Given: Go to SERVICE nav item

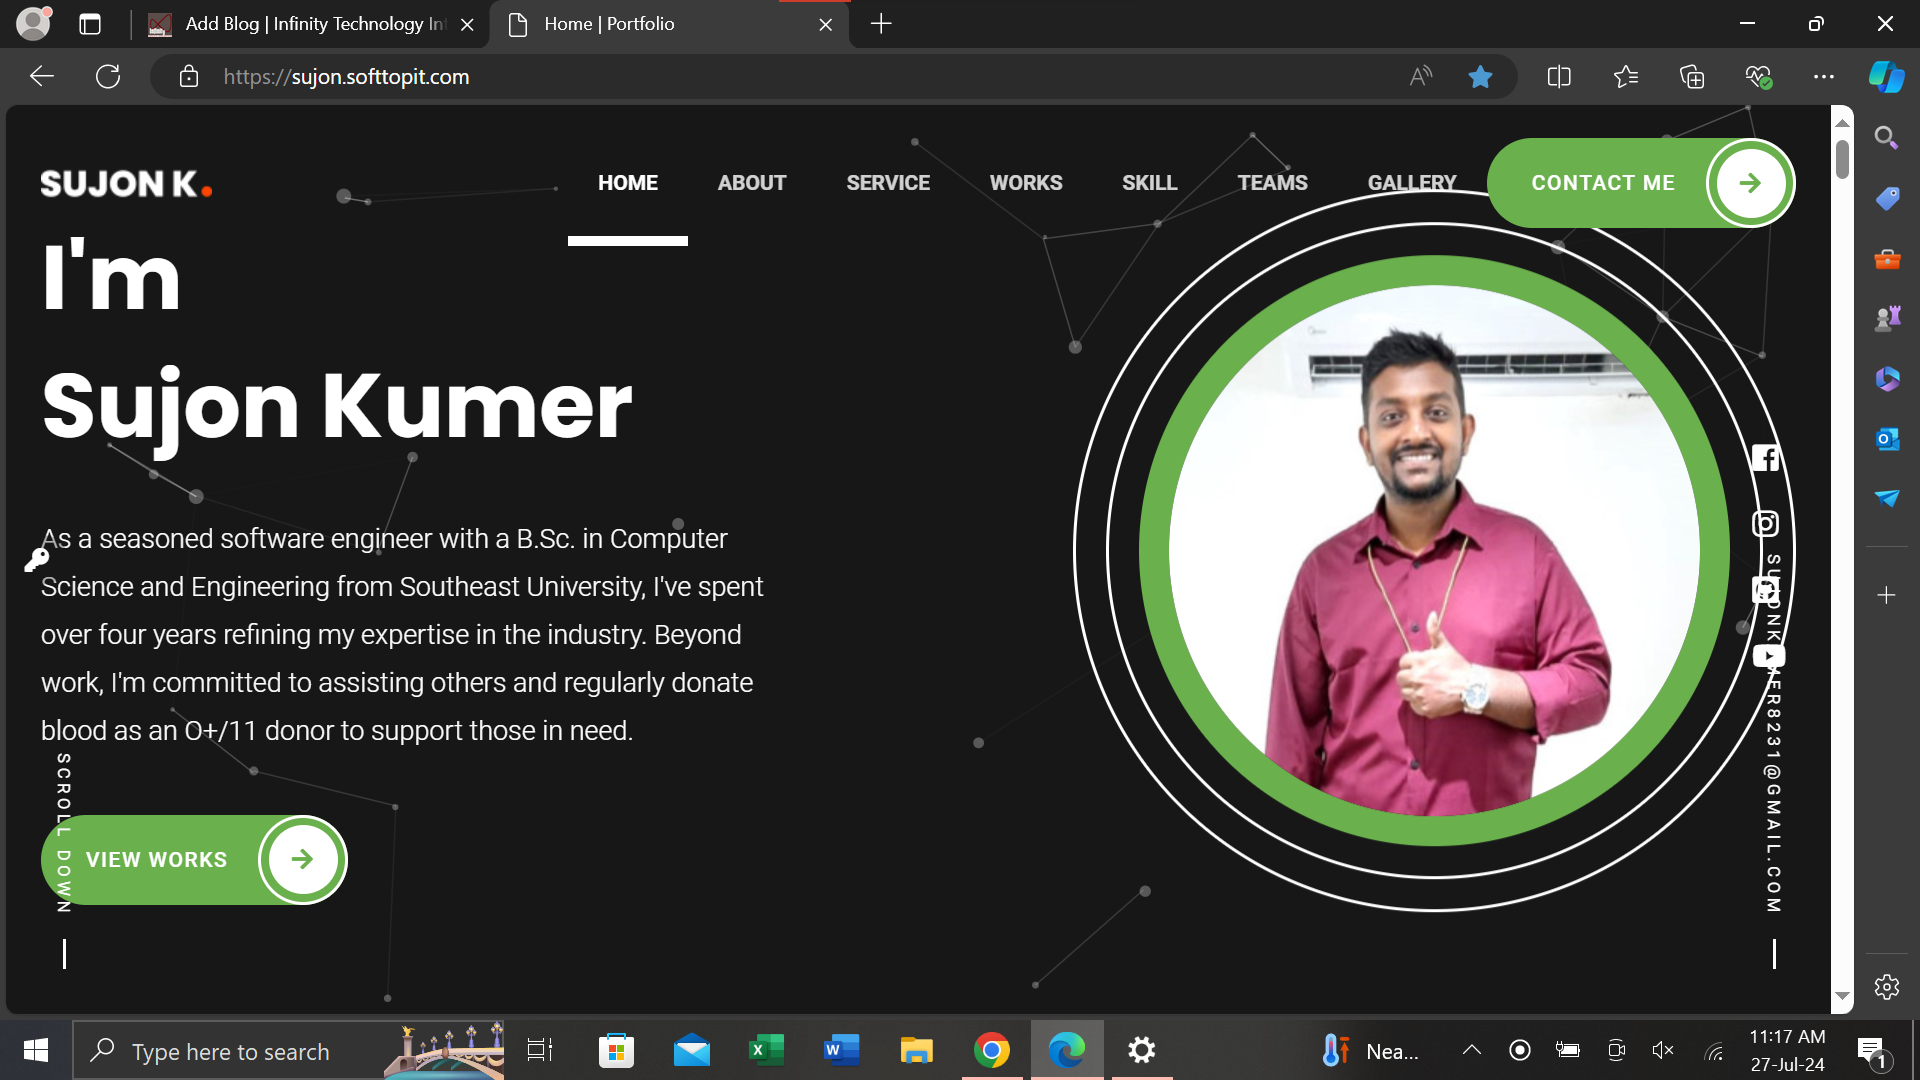Looking at the screenshot, I should pyautogui.click(x=888, y=183).
